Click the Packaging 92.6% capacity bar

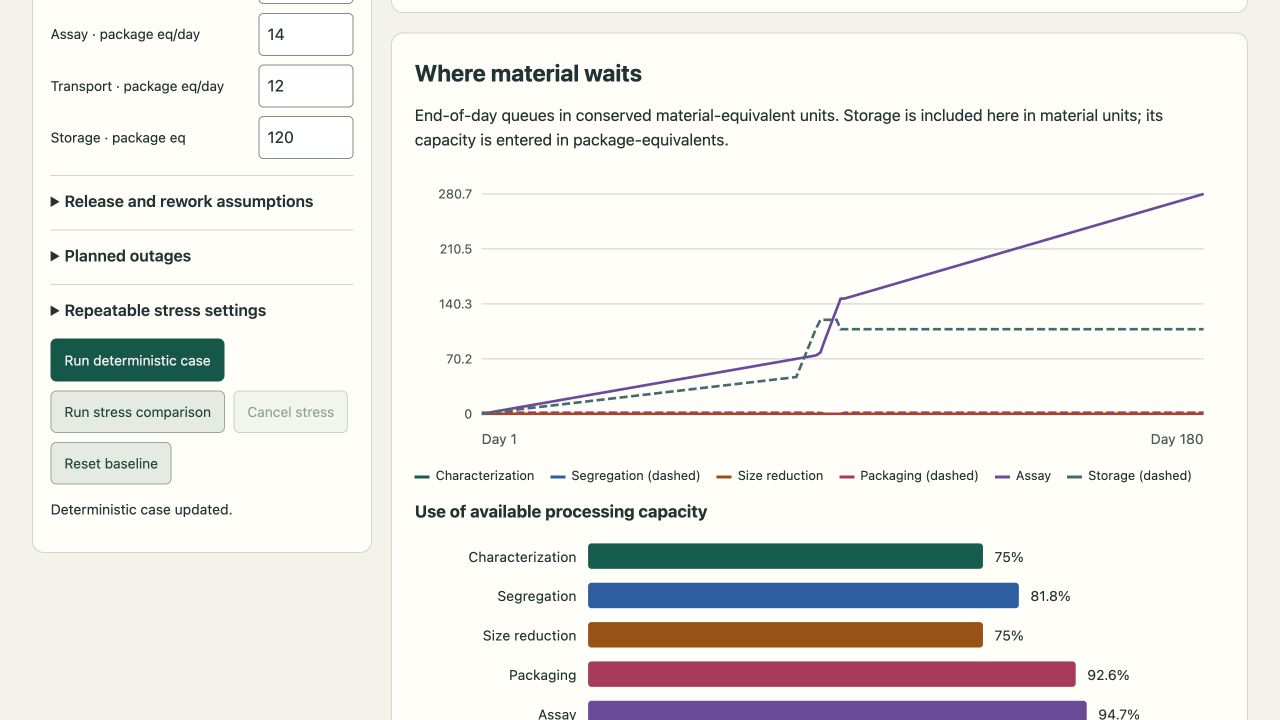[831, 675]
